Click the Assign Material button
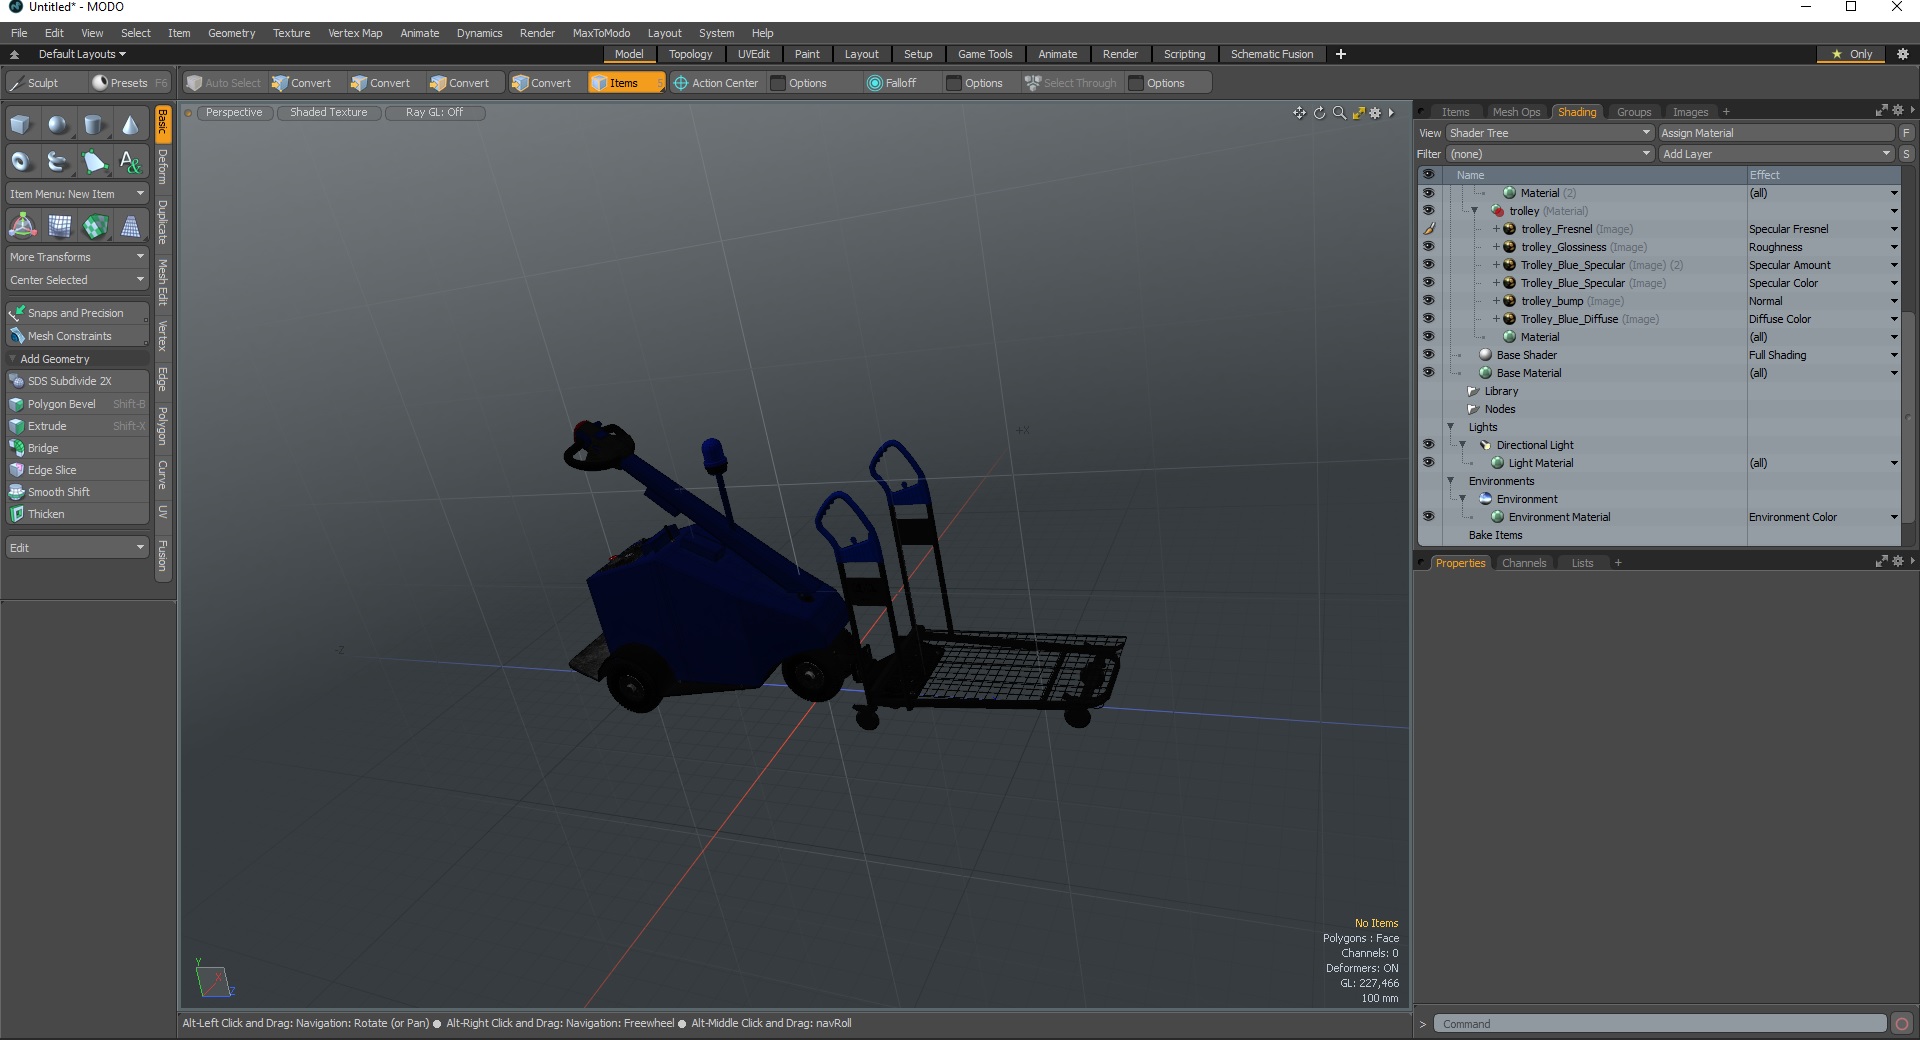Viewport: 1920px width, 1040px height. pyautogui.click(x=1776, y=133)
